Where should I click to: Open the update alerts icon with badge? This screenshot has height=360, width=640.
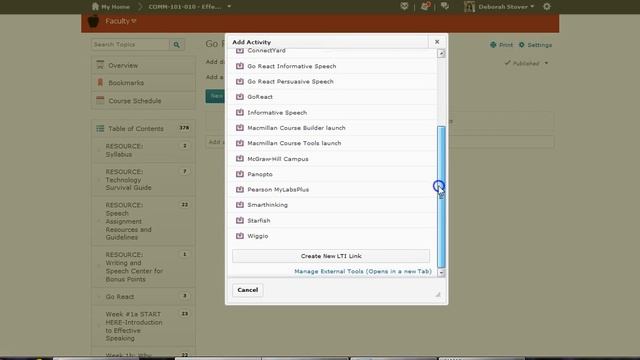click(x=424, y=6)
